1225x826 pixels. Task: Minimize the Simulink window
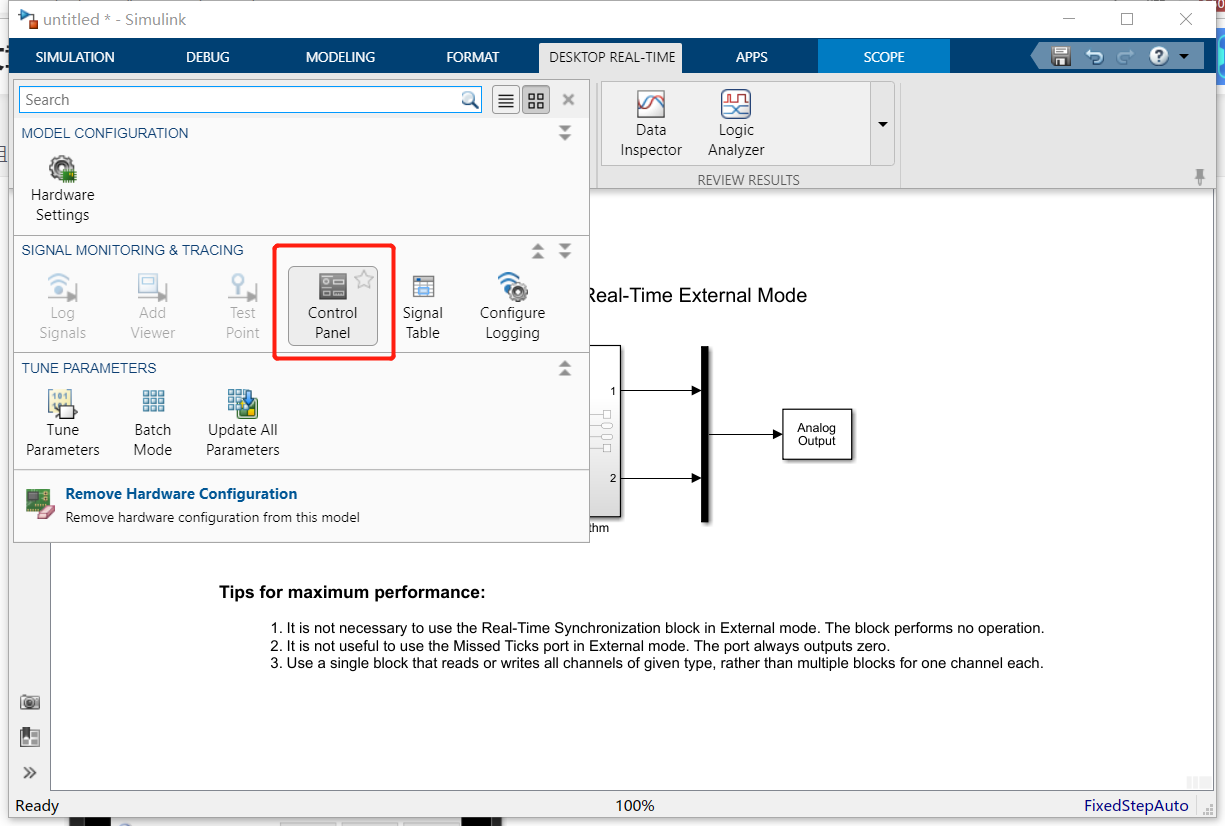[1069, 19]
